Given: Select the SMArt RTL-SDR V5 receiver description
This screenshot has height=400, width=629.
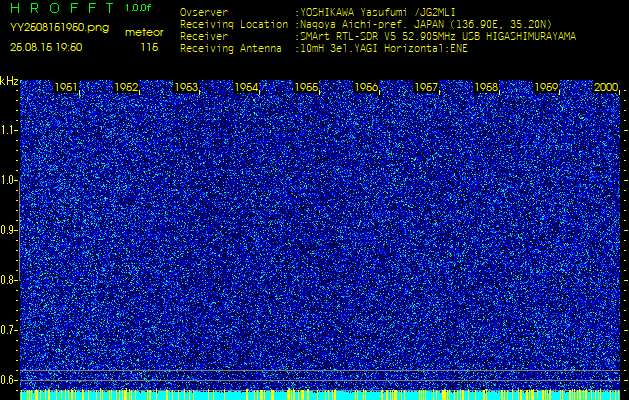Looking at the screenshot, I should click(438, 37).
